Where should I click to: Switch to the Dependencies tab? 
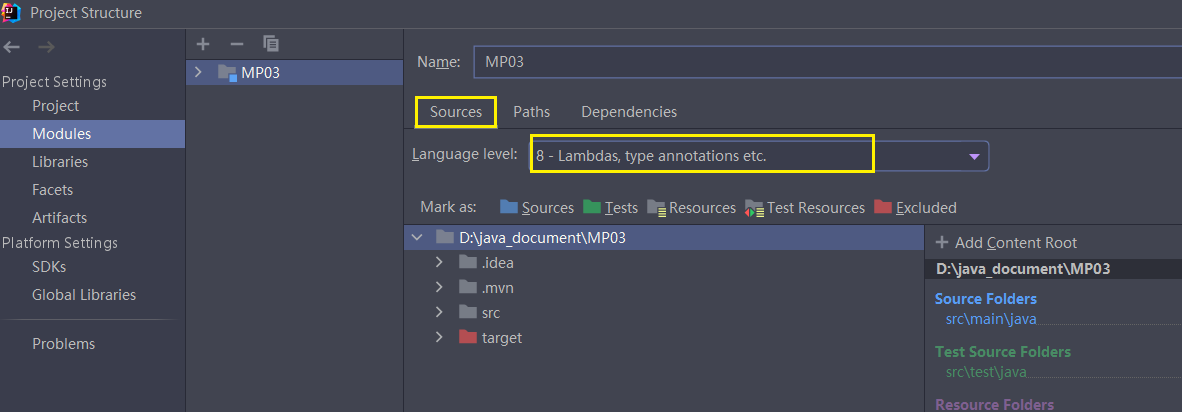pos(629,112)
